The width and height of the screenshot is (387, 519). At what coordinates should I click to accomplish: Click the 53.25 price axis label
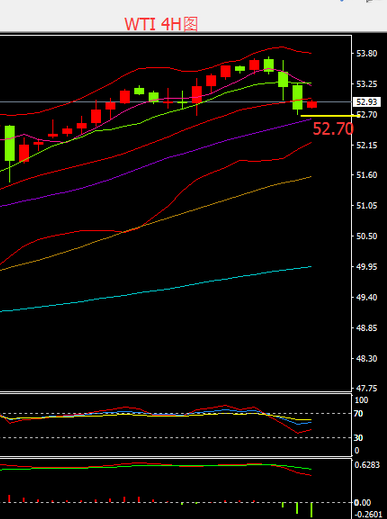pos(367,84)
